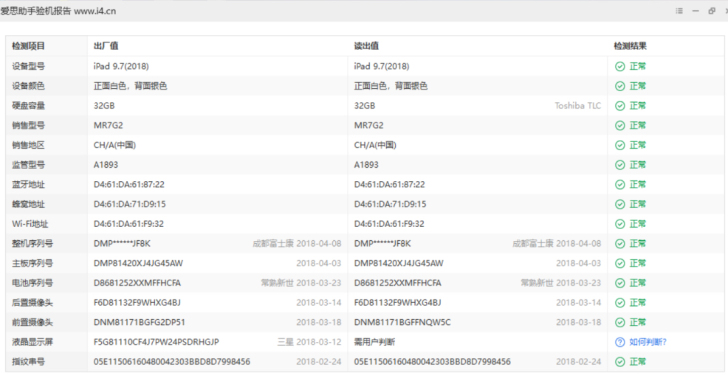Click the question mark icon beside 如何判断

coord(620,342)
